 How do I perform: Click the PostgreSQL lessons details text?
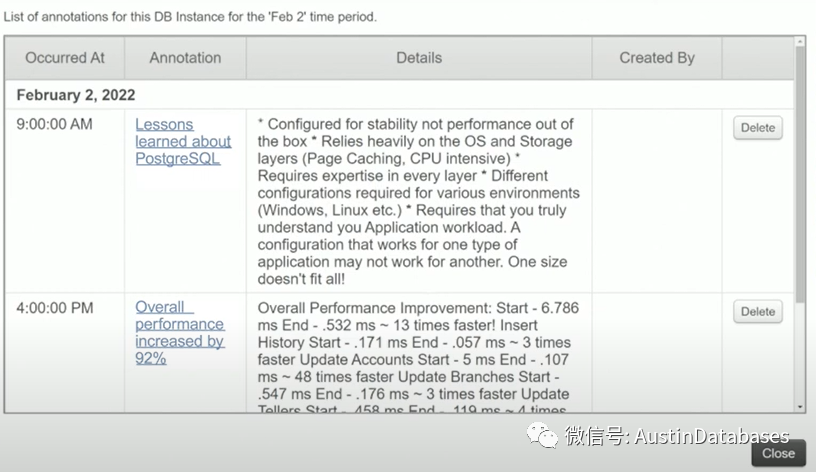418,201
